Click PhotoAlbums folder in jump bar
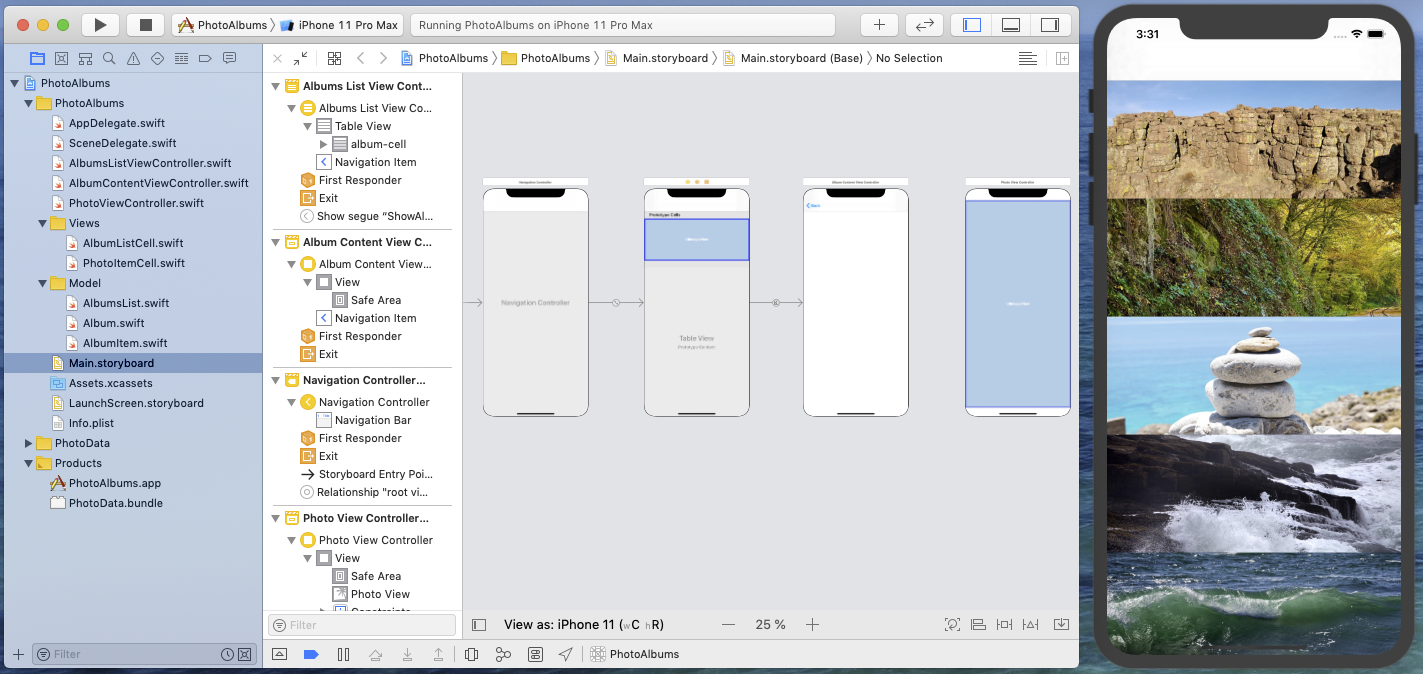This screenshot has height=674, width=1423. (x=546, y=58)
